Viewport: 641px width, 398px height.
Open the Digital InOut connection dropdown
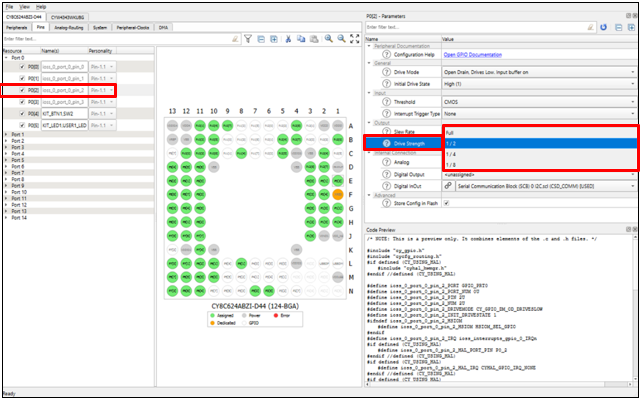[545, 186]
